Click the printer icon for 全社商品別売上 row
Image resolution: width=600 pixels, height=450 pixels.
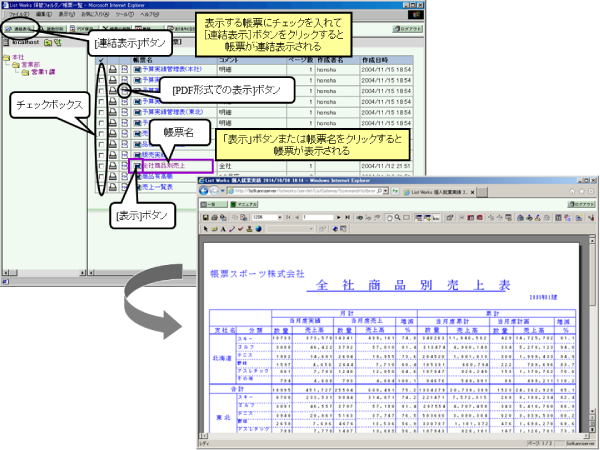[112, 166]
